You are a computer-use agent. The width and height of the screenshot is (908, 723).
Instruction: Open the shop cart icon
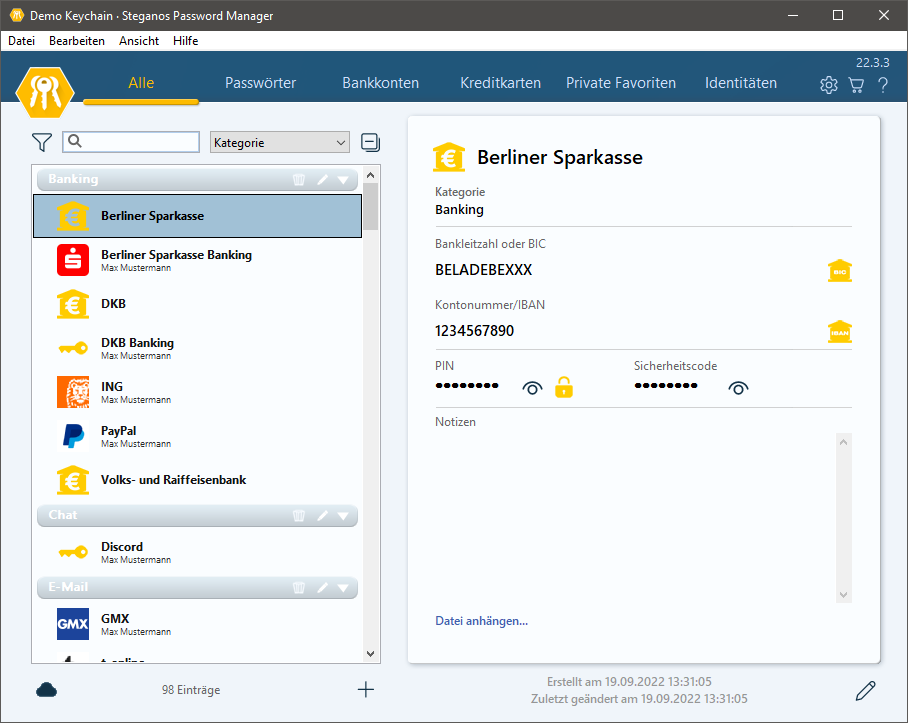pyautogui.click(x=856, y=85)
